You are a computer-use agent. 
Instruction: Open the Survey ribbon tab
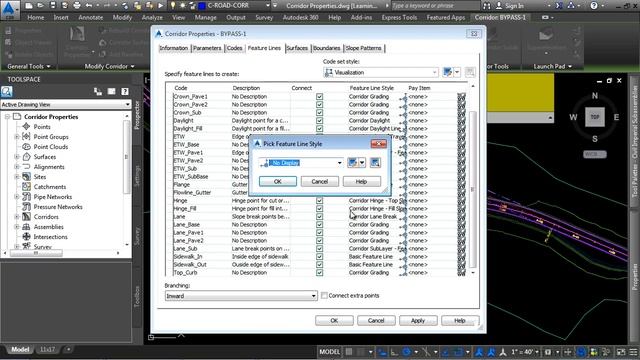point(264,18)
